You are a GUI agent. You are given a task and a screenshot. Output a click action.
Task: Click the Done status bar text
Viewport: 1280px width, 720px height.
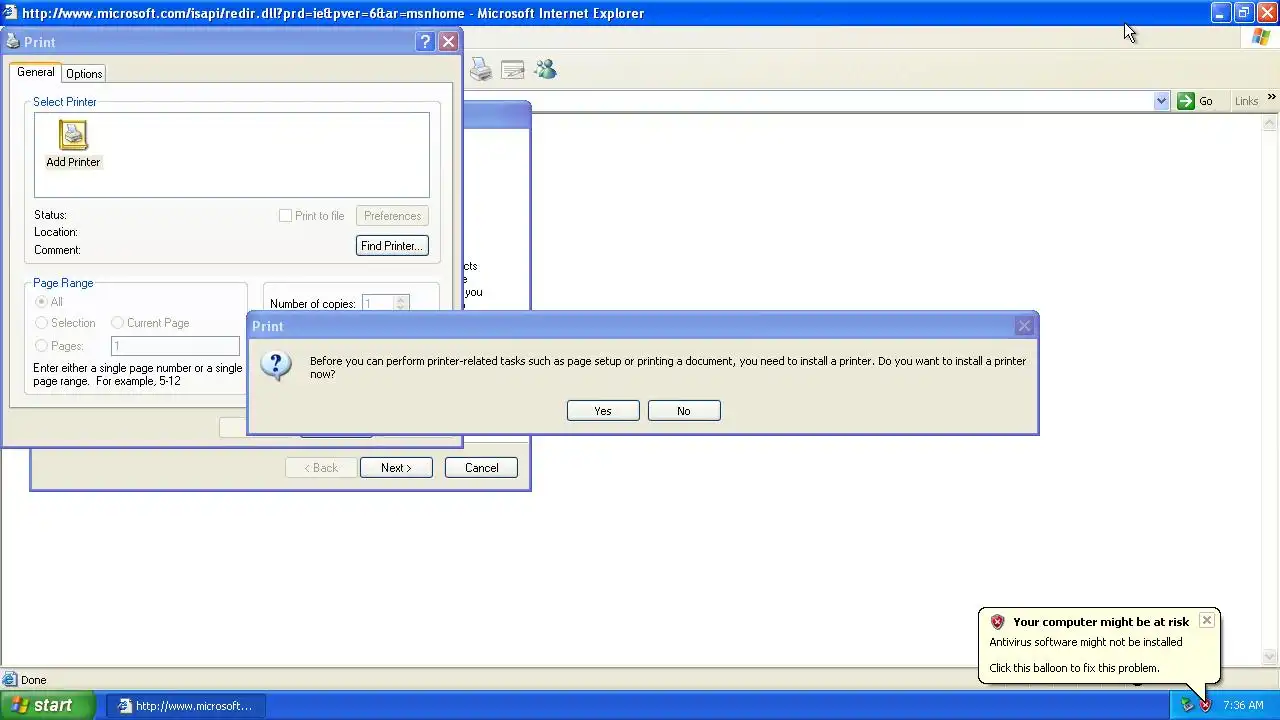[33, 680]
